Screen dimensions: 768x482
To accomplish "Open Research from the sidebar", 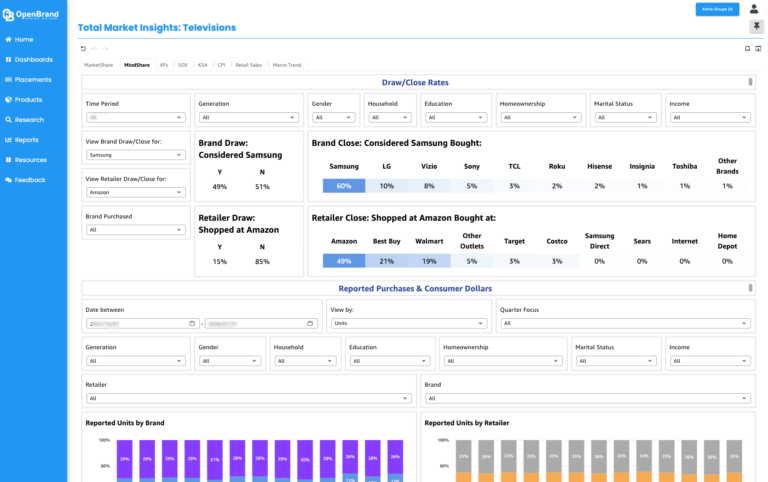I will 24,120.
